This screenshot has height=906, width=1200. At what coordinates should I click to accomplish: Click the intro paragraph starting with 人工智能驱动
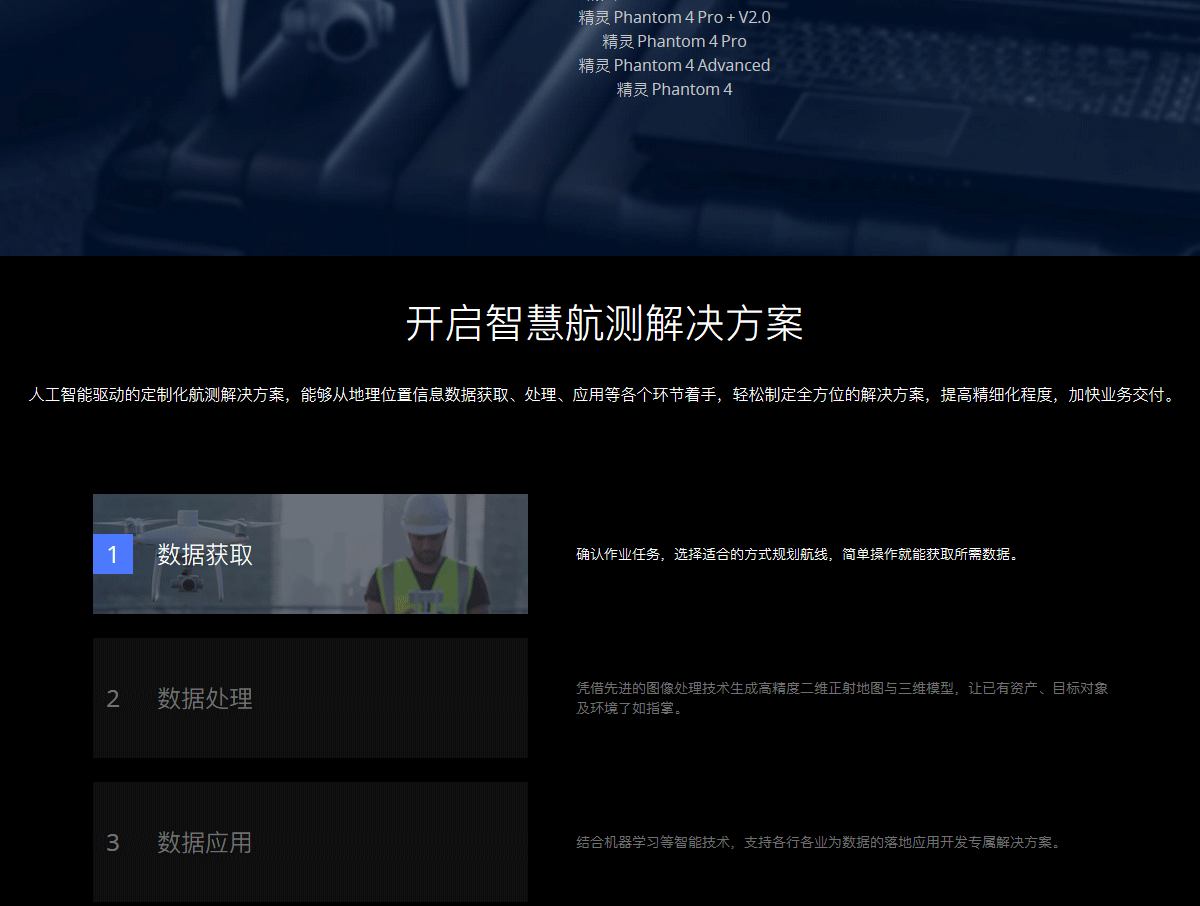point(600,395)
